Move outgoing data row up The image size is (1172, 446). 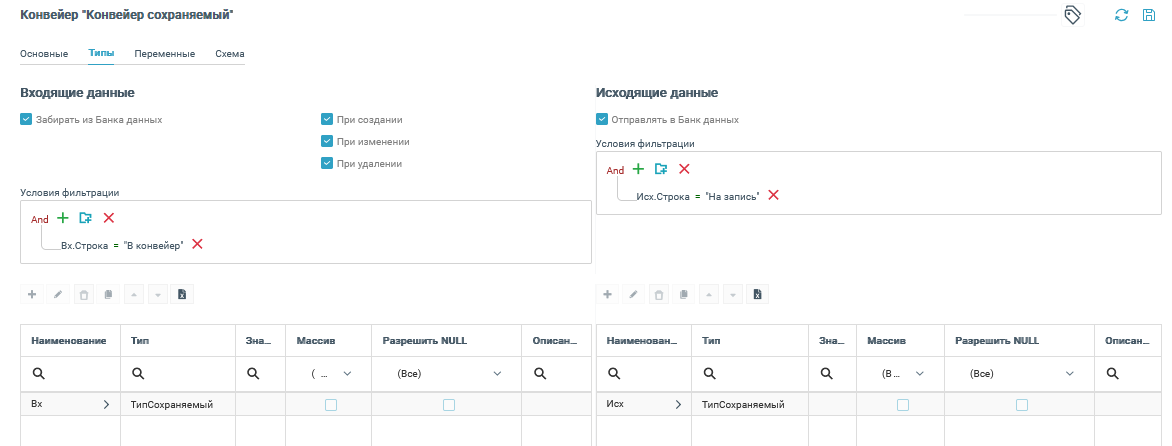coord(709,294)
